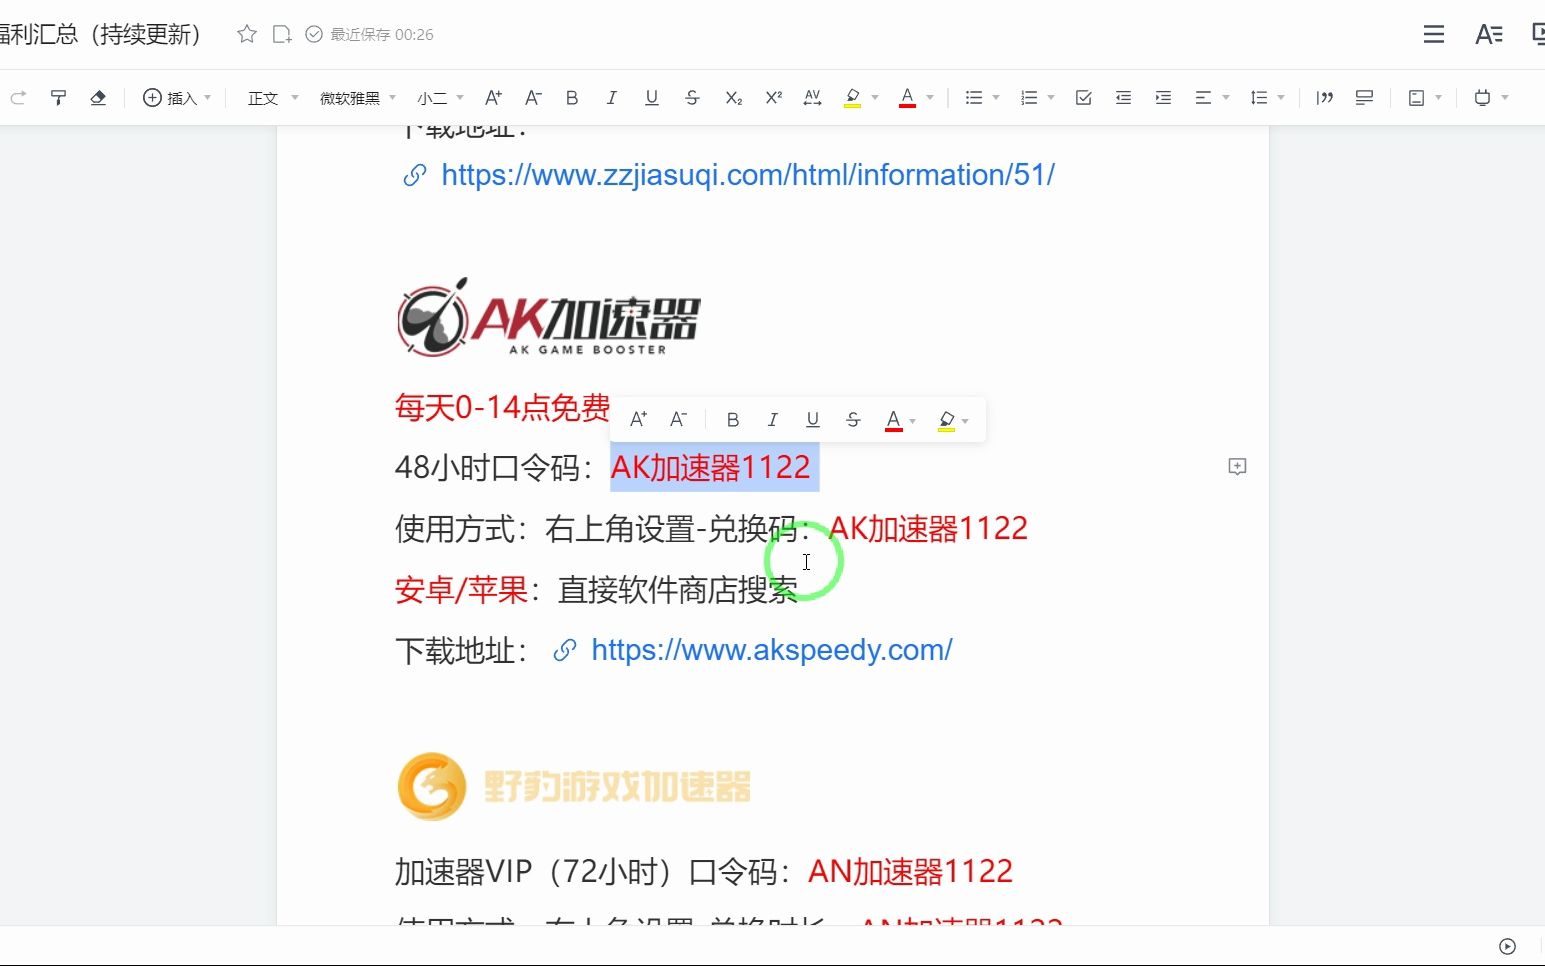1545x966 pixels.
Task: Click the text AN加速器1122 code
Action: tap(910, 871)
